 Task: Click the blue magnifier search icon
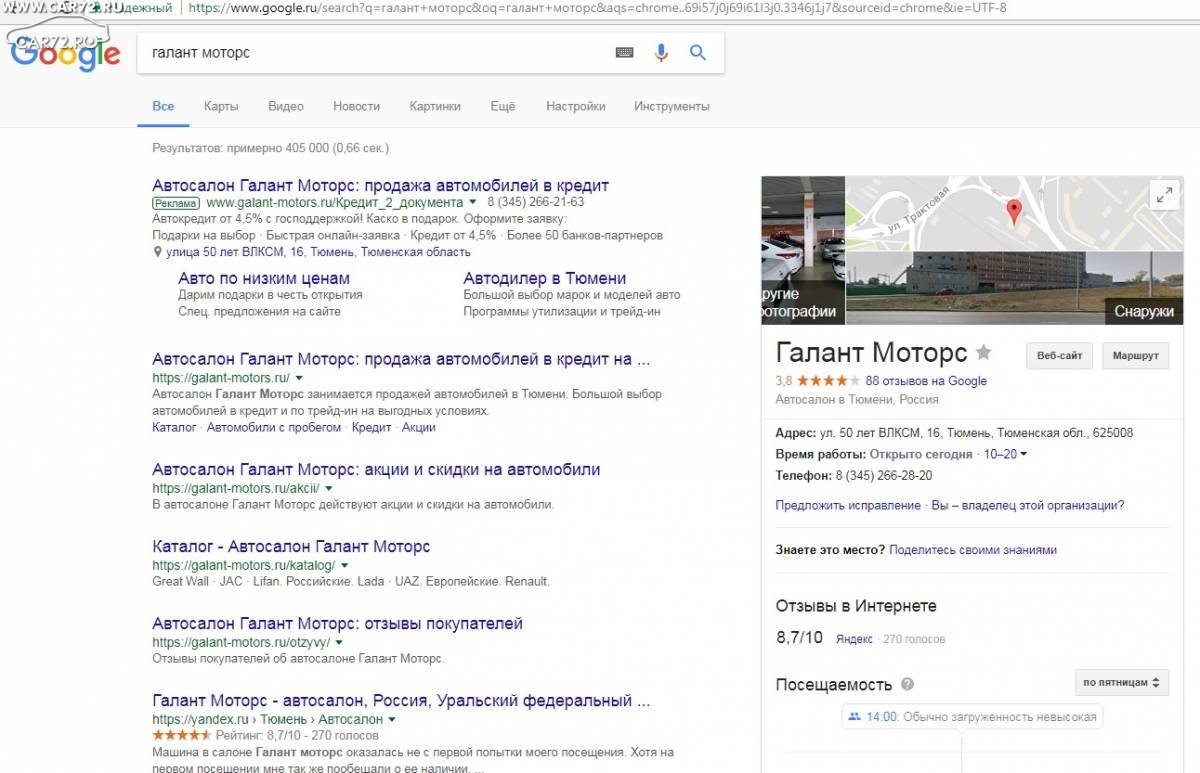(x=698, y=53)
